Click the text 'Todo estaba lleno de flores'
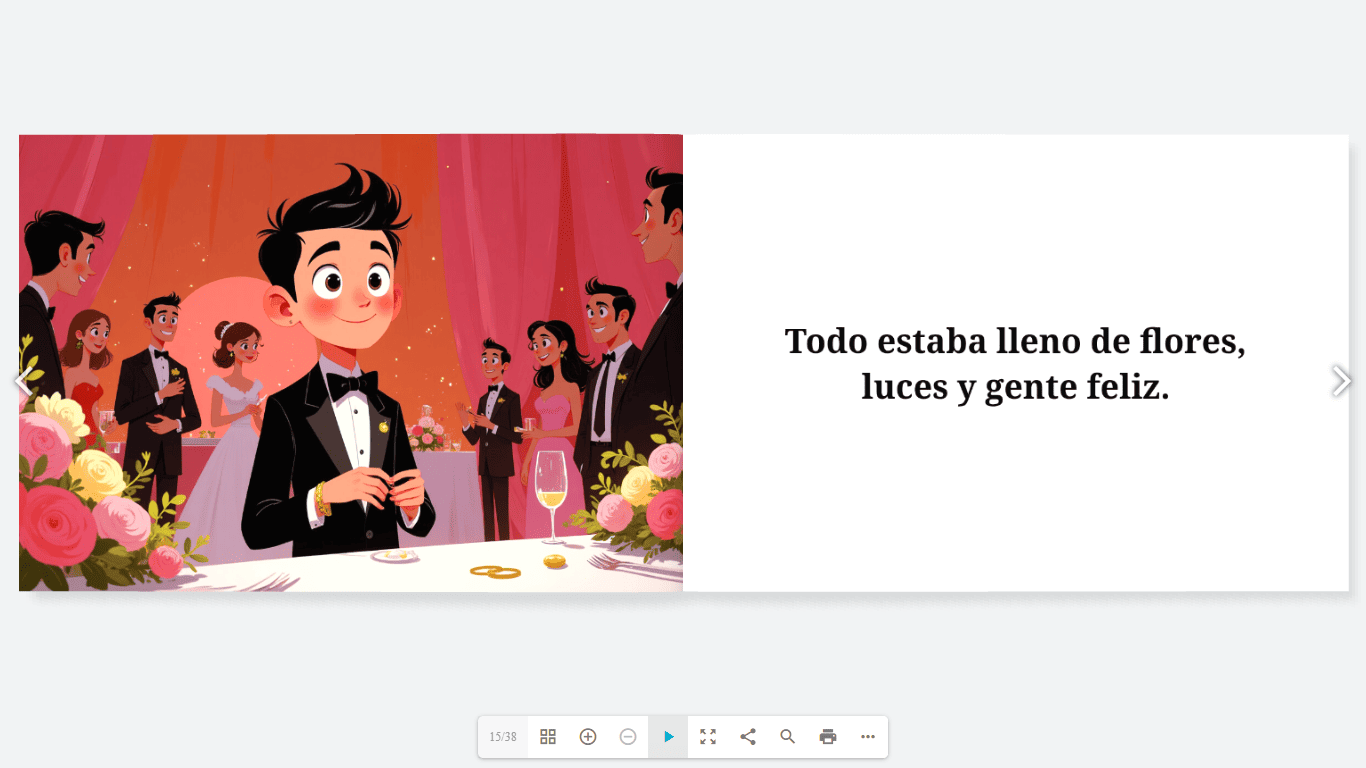1366x768 pixels. pos(1015,341)
